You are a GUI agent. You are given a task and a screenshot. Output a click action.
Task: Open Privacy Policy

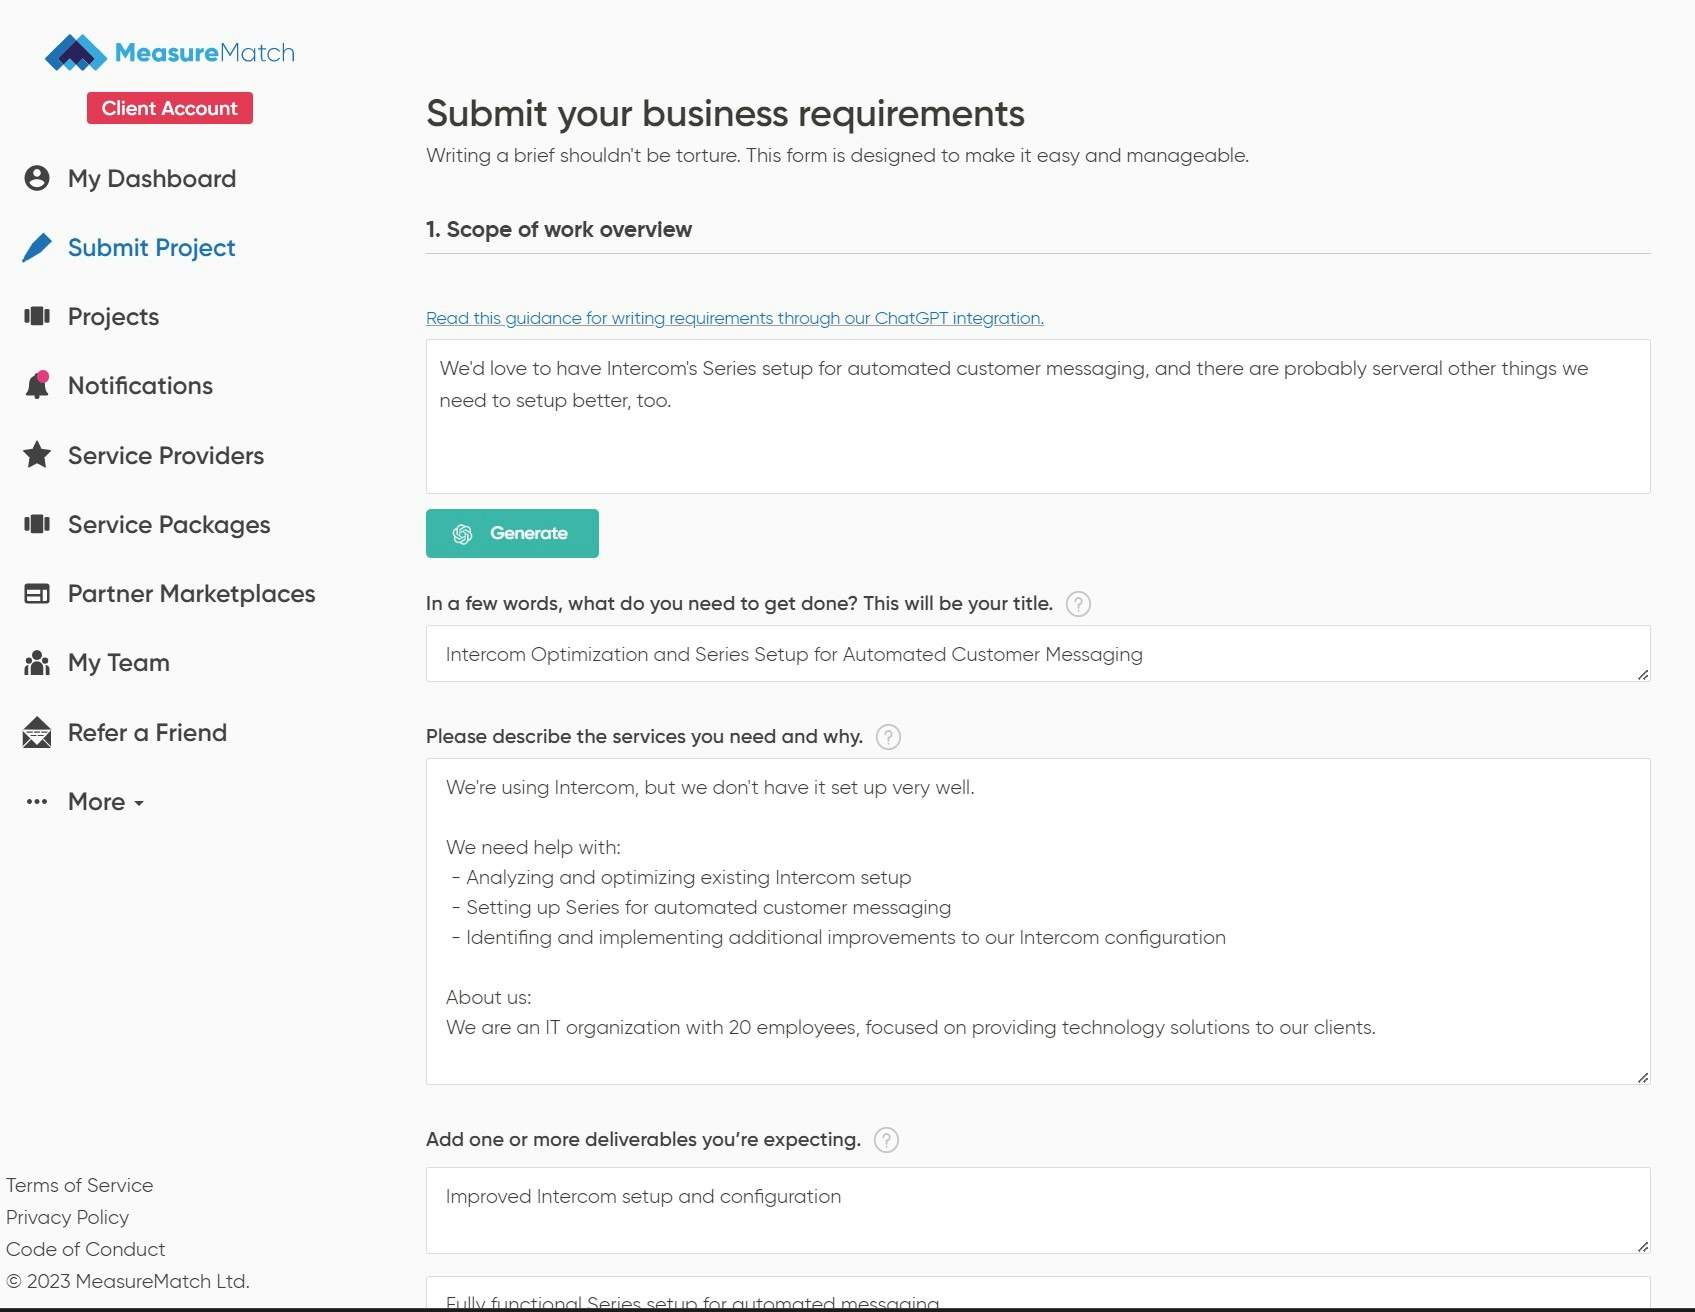[68, 1217]
